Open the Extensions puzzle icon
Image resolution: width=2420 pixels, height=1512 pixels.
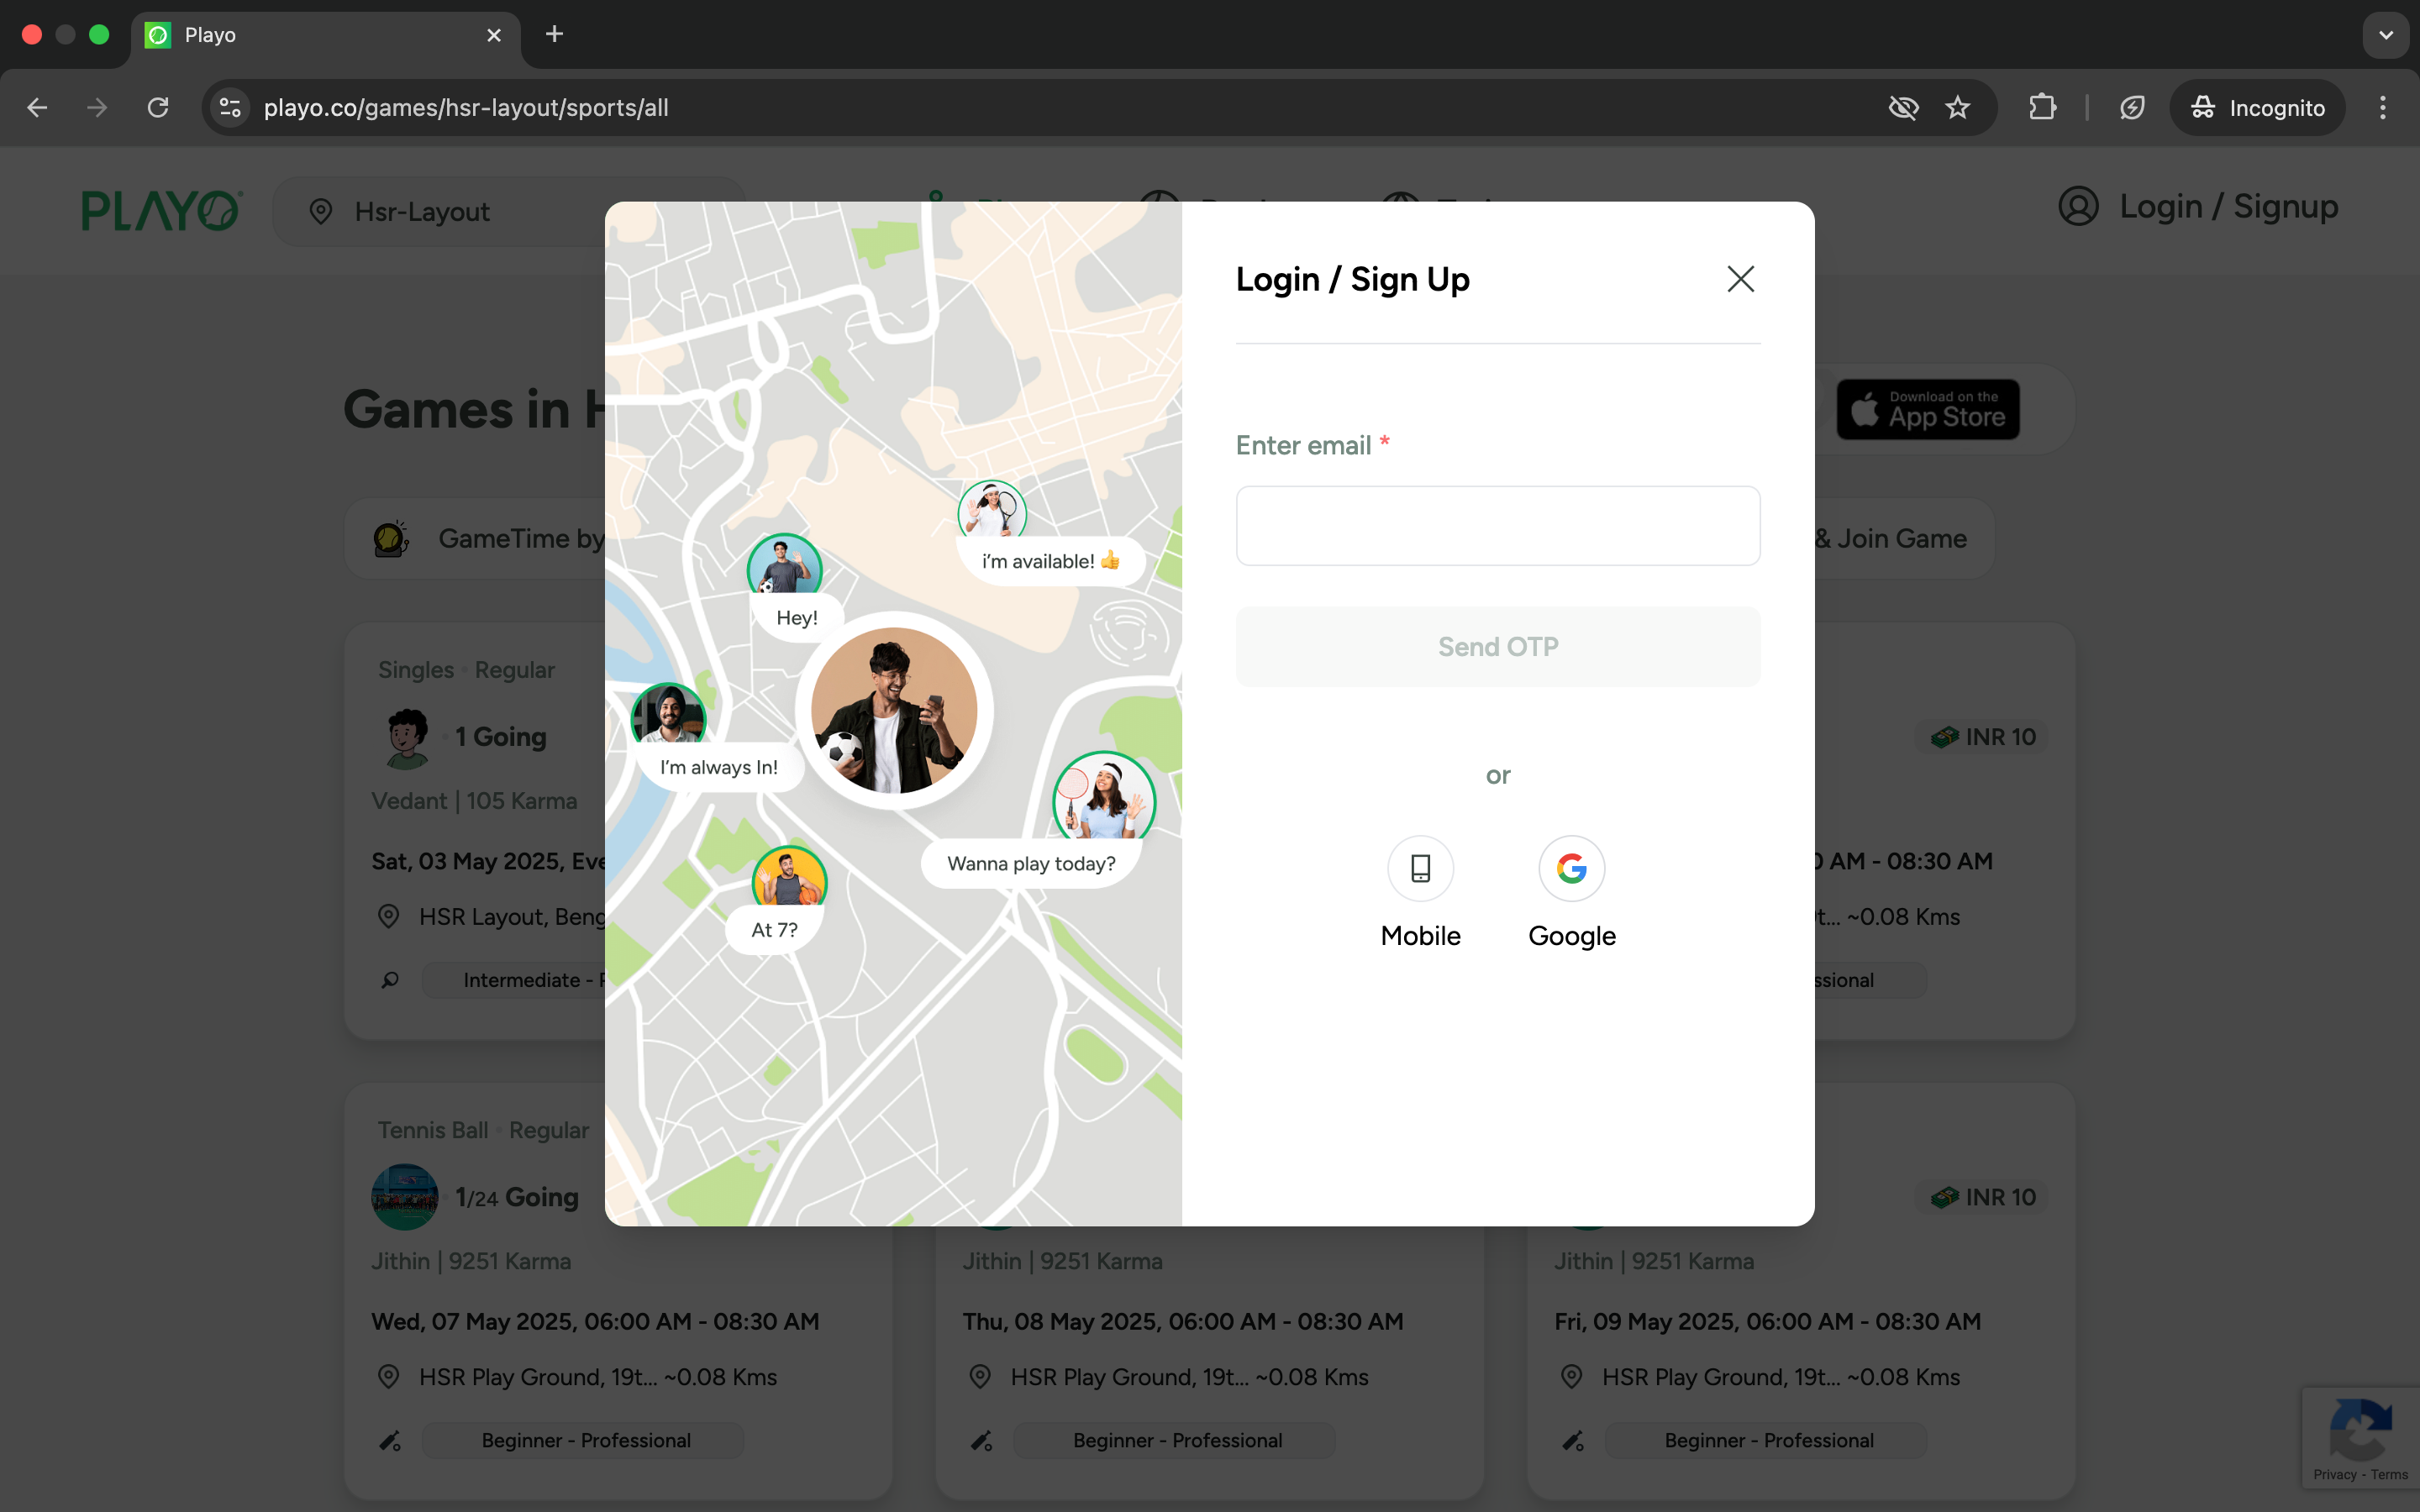pyautogui.click(x=2042, y=107)
